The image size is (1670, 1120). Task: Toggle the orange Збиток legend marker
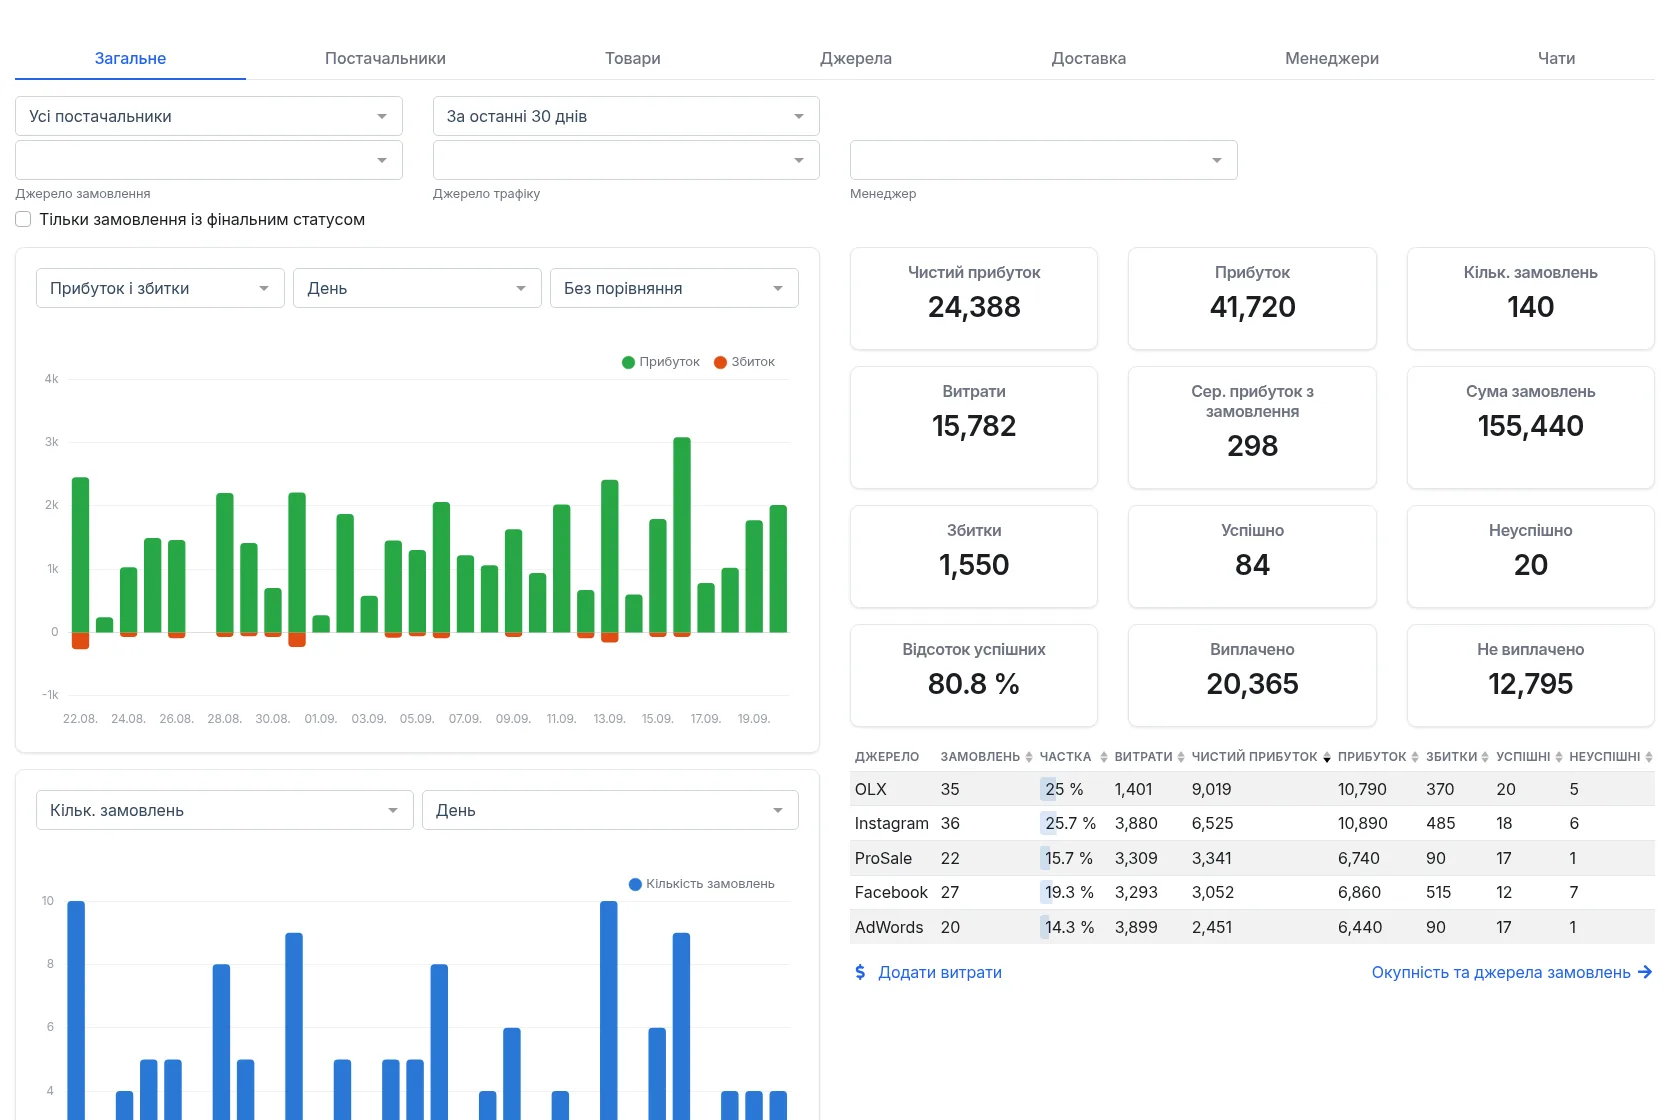(x=720, y=362)
